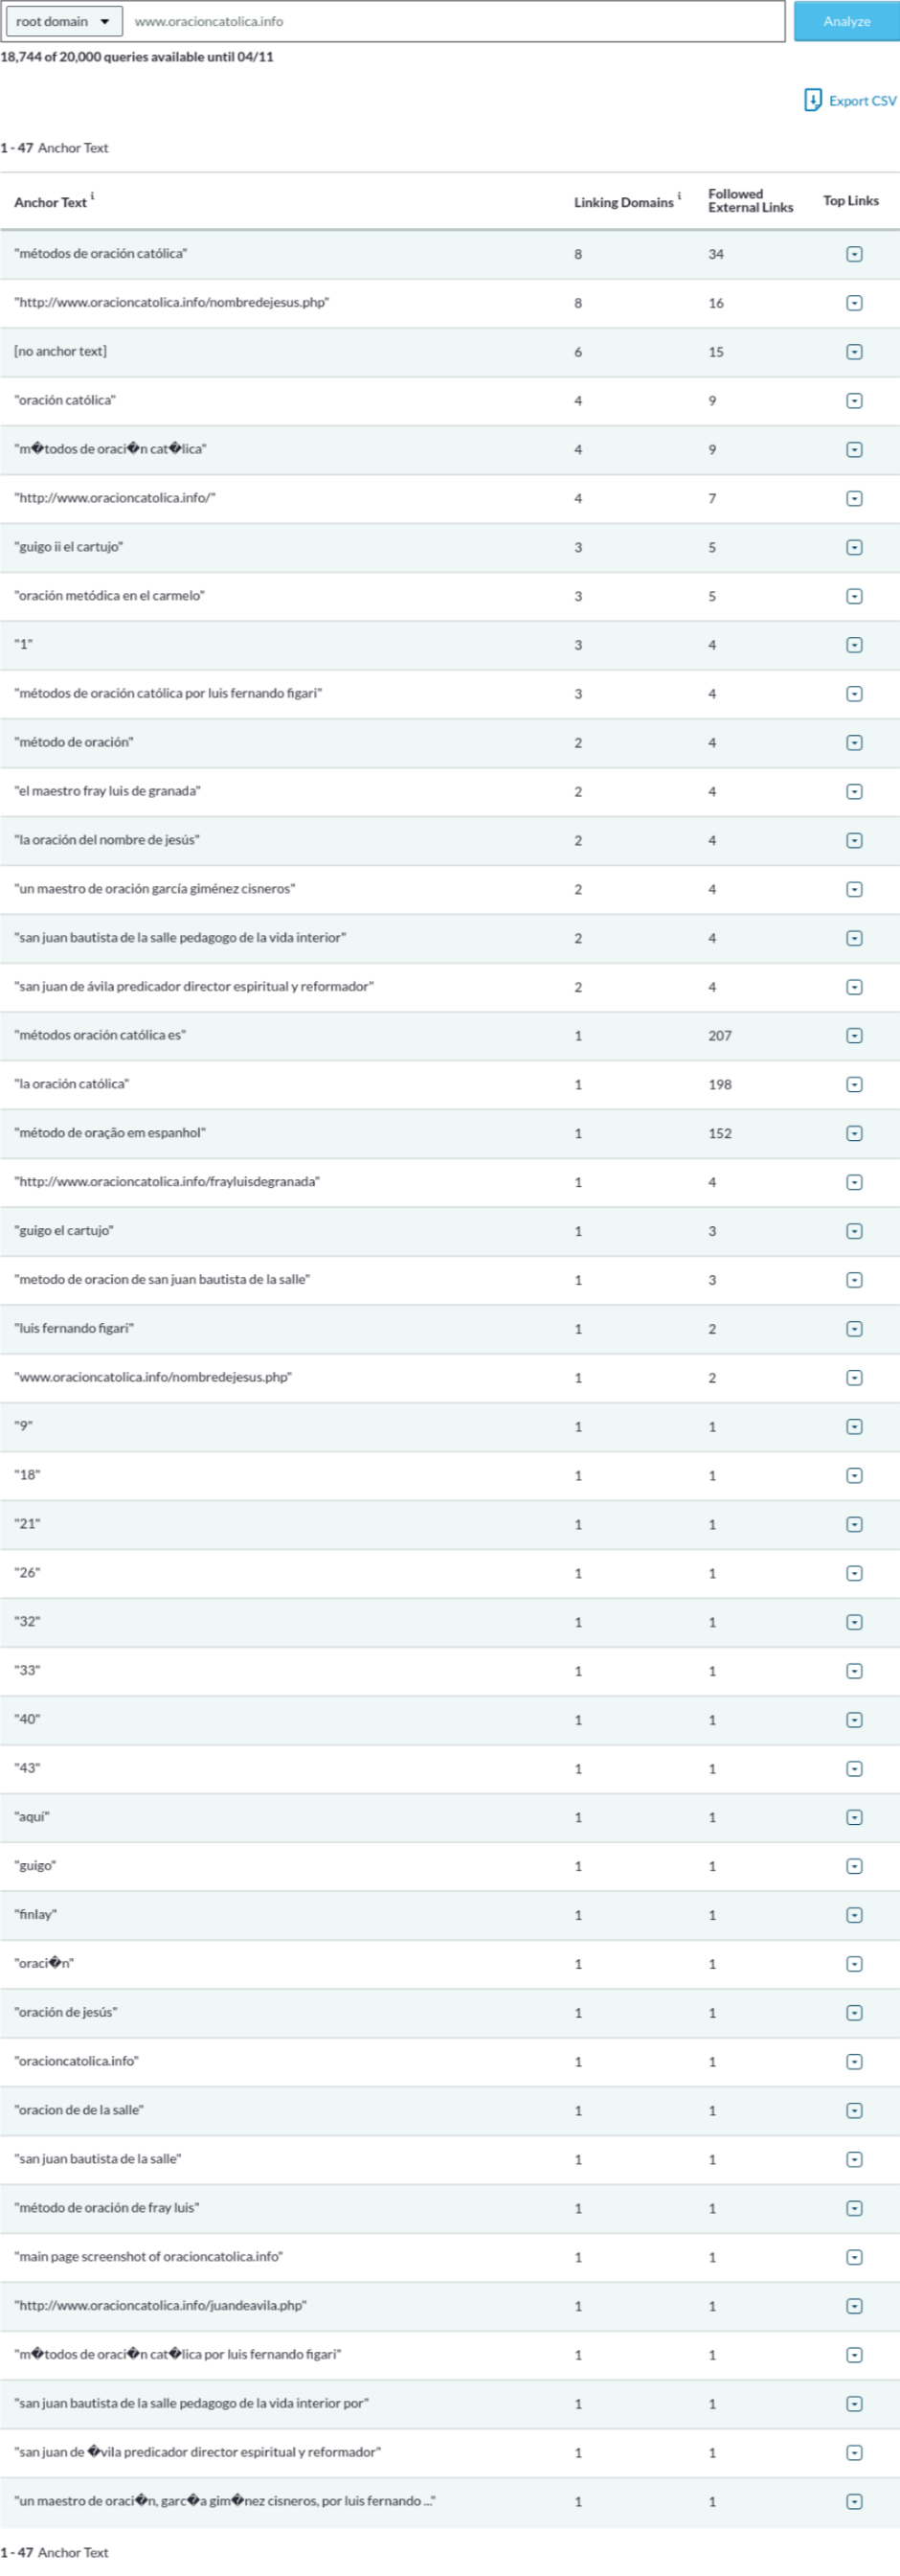
Task: Sort by Anchor Text column header
Action: 50,203
